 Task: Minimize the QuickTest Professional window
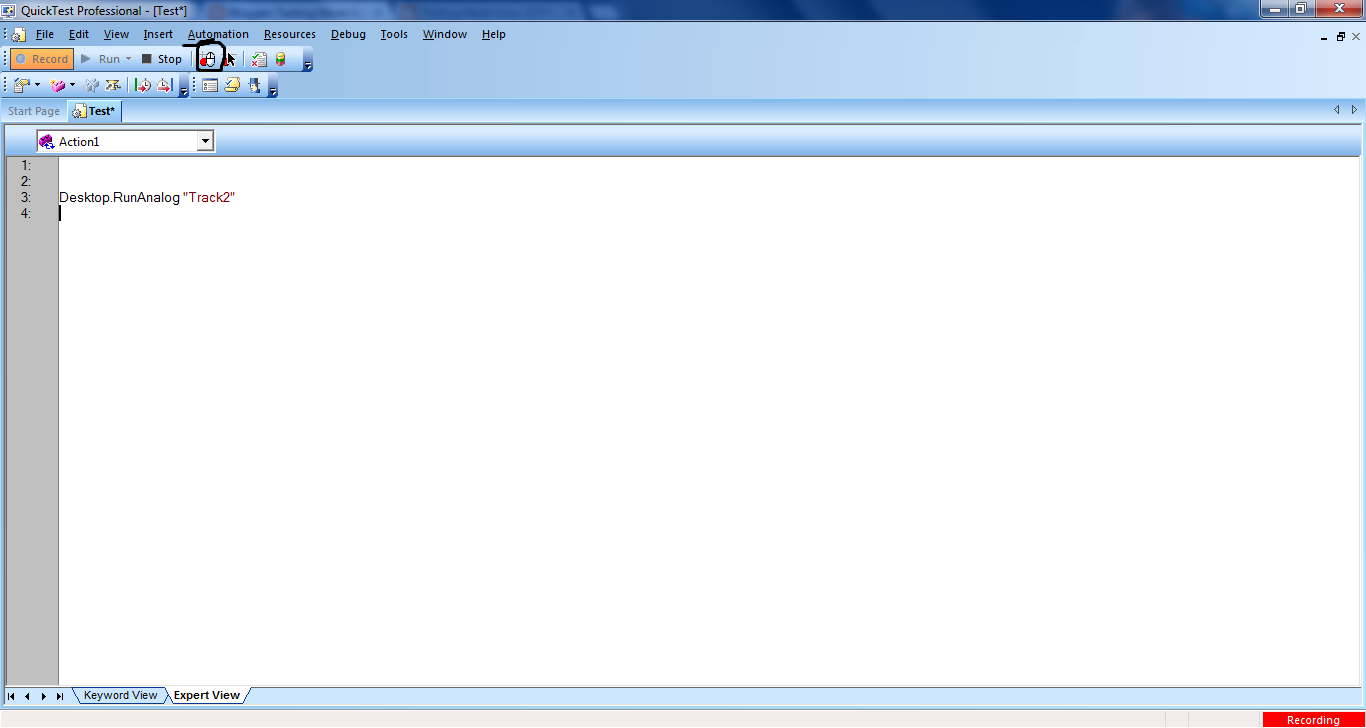pos(1276,9)
